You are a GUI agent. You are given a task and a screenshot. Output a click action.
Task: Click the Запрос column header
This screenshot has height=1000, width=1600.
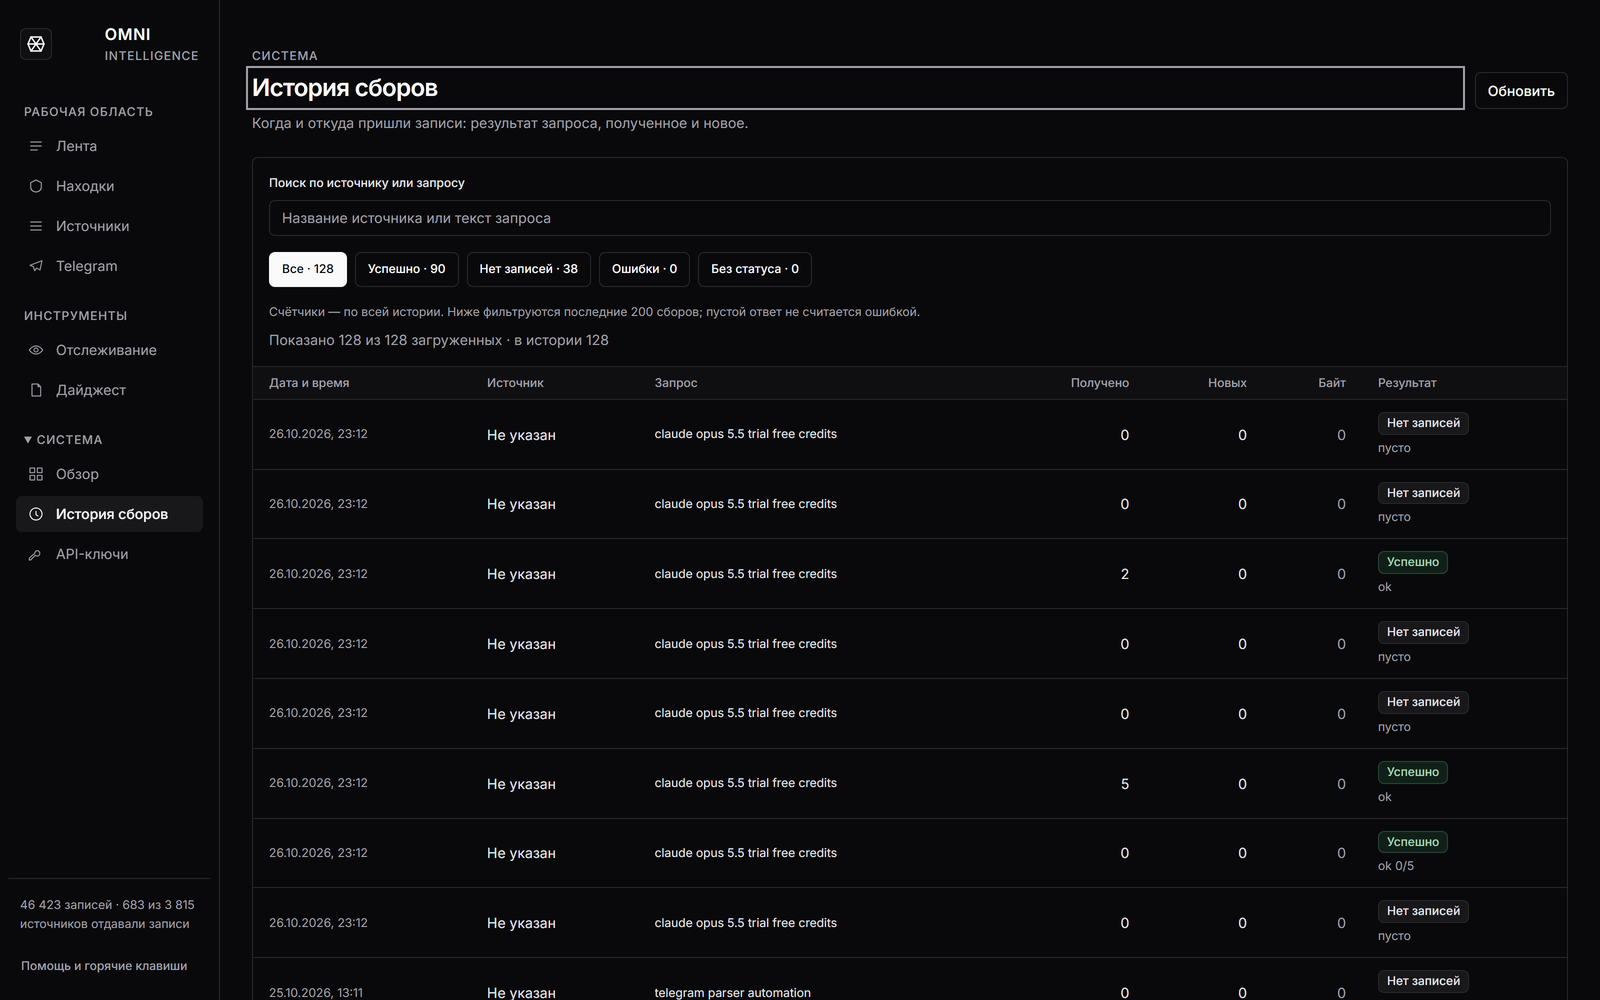pos(676,383)
